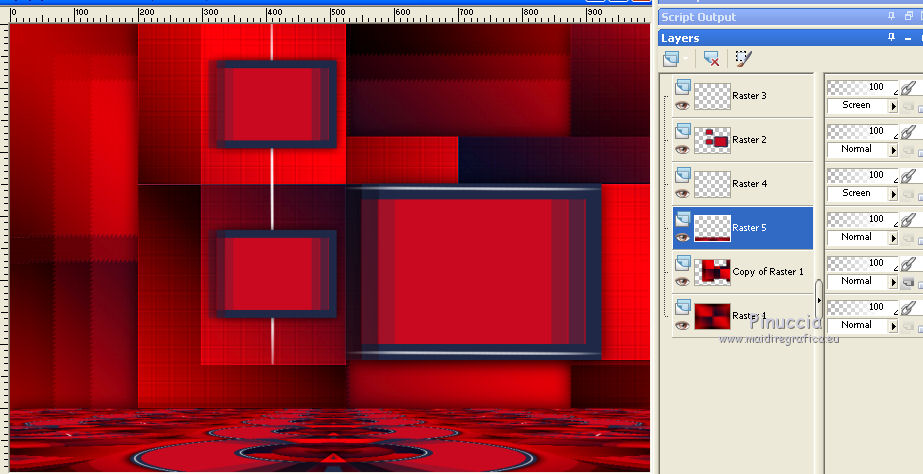This screenshot has height=474, width=923.
Task: Click the 'Raster 4' layer name
Action: (x=749, y=183)
